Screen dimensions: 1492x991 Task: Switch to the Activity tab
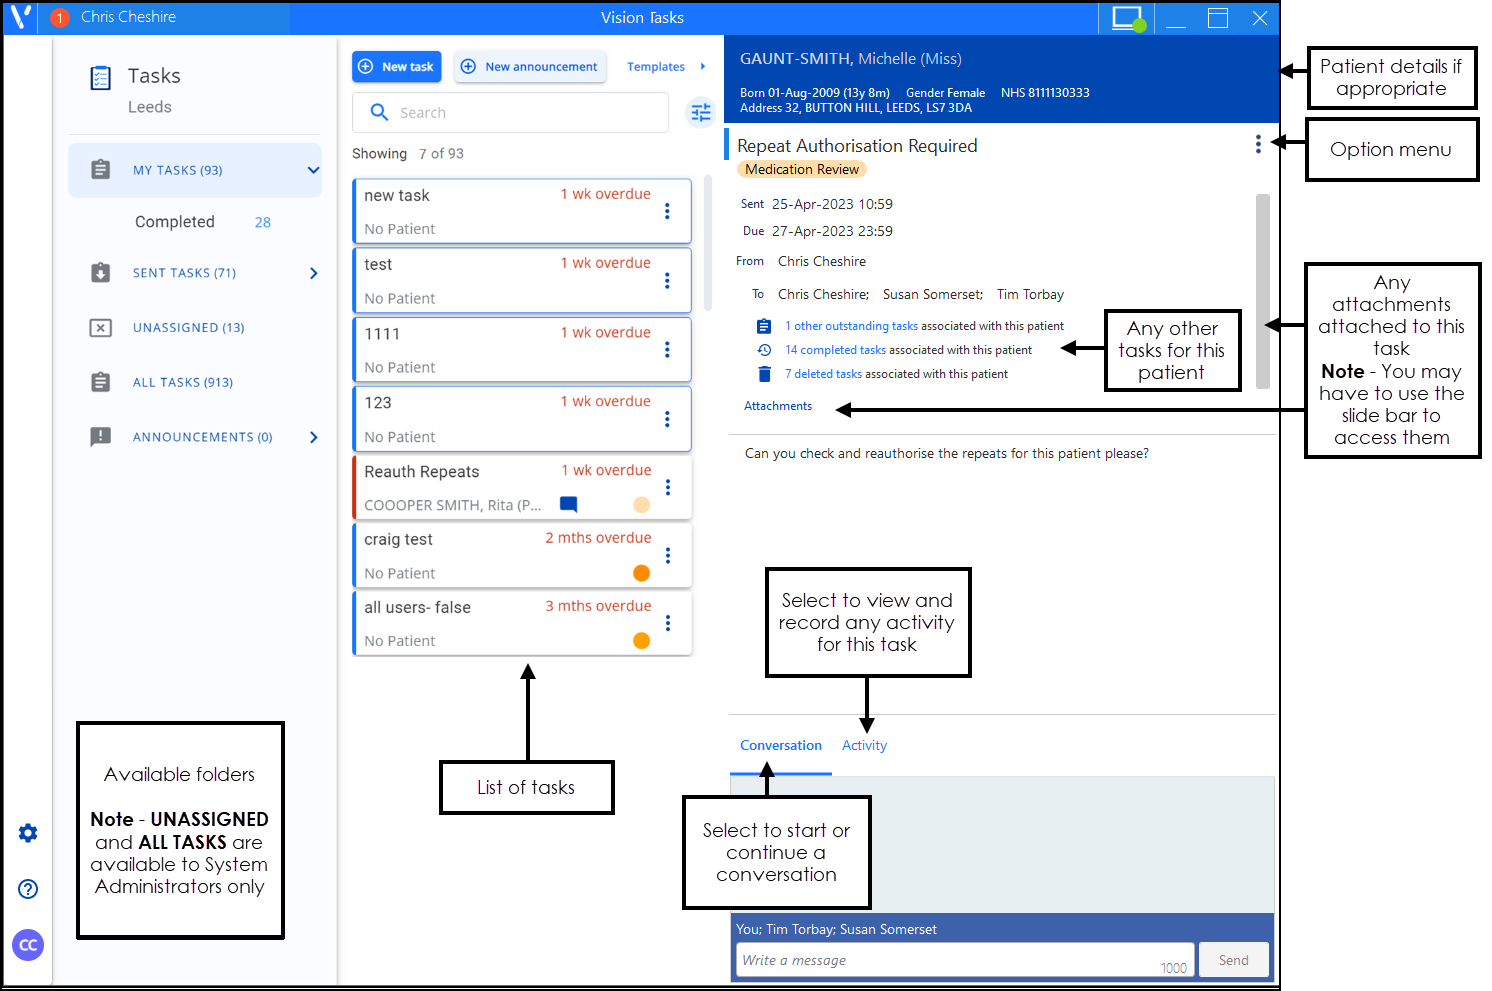pos(864,745)
